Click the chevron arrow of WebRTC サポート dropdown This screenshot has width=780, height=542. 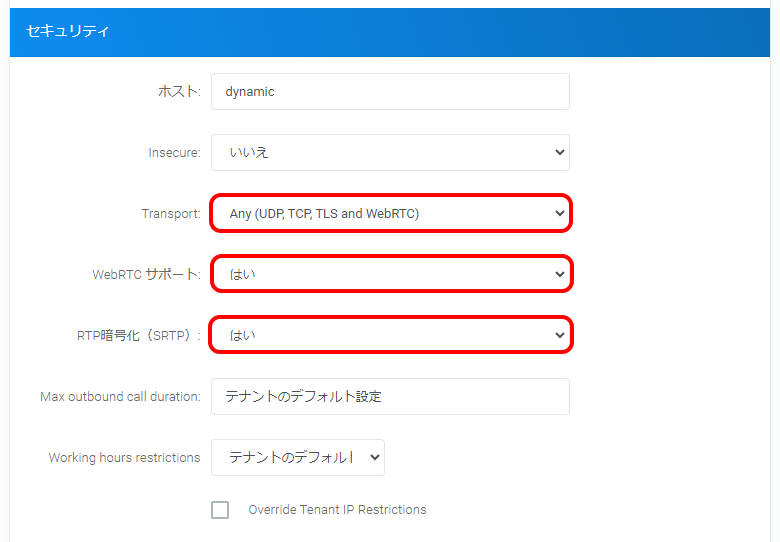pos(559,274)
